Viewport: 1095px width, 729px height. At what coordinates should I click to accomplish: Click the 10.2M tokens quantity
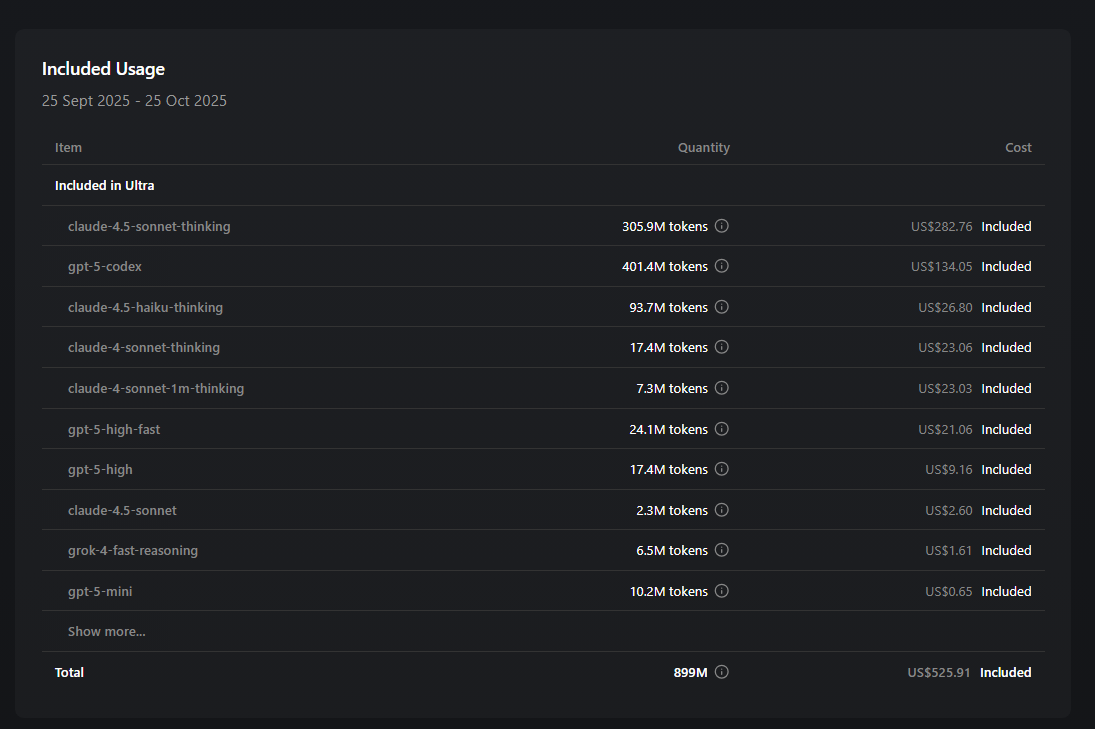coord(668,591)
